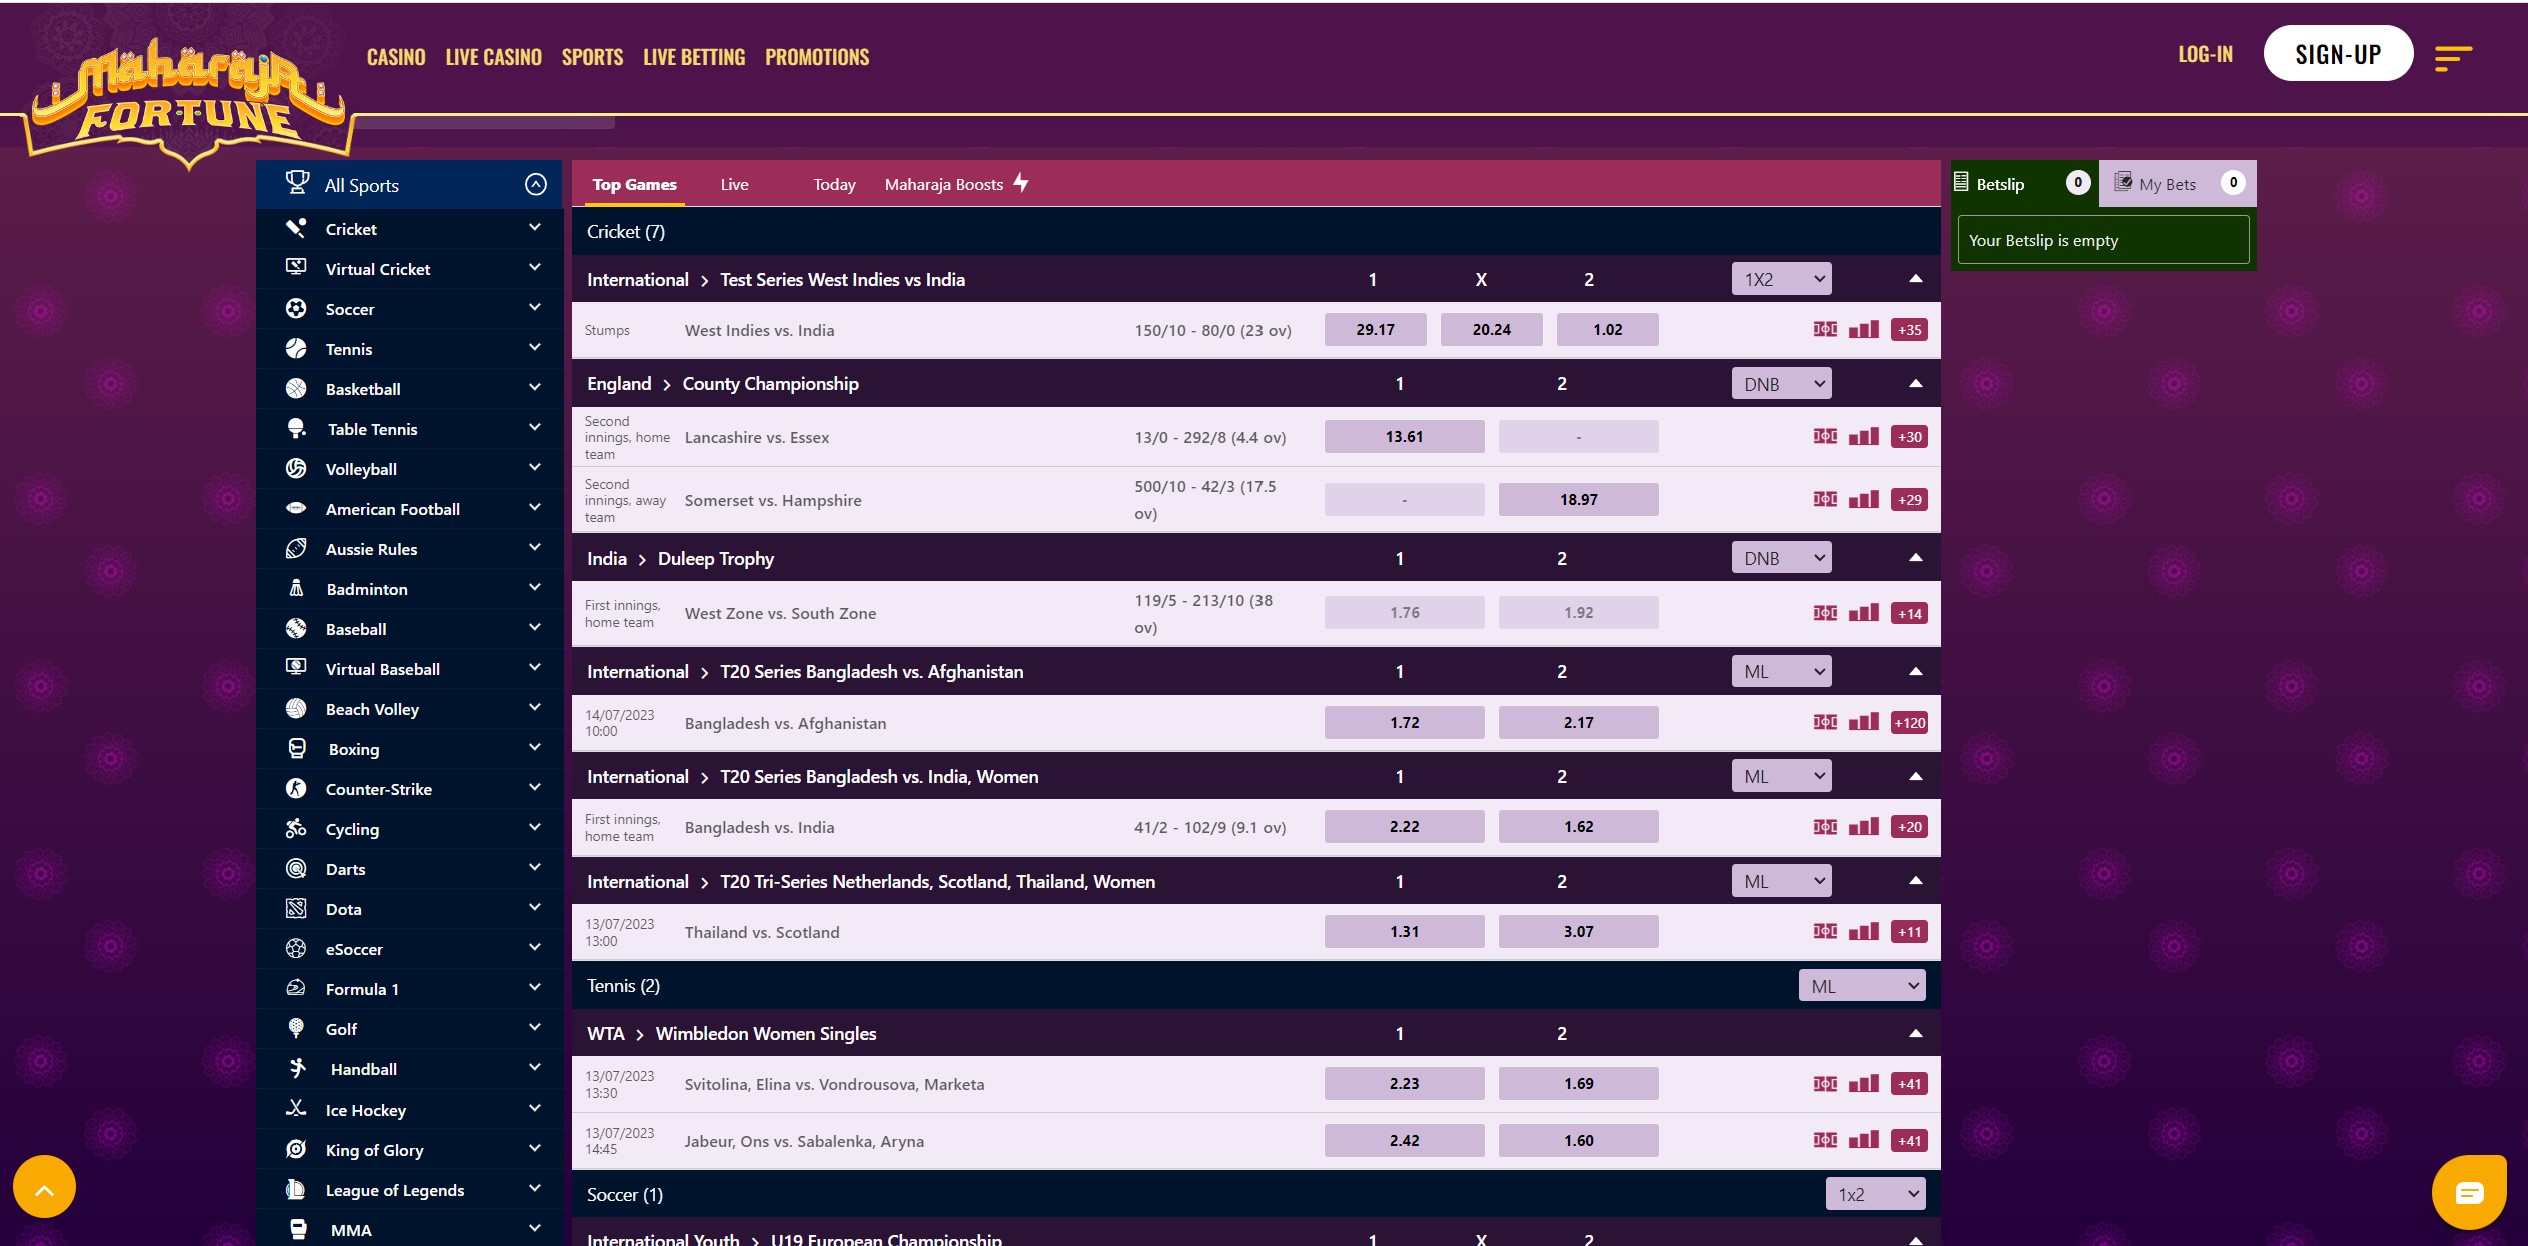Click the Betslip receipt icon

tap(1961, 182)
